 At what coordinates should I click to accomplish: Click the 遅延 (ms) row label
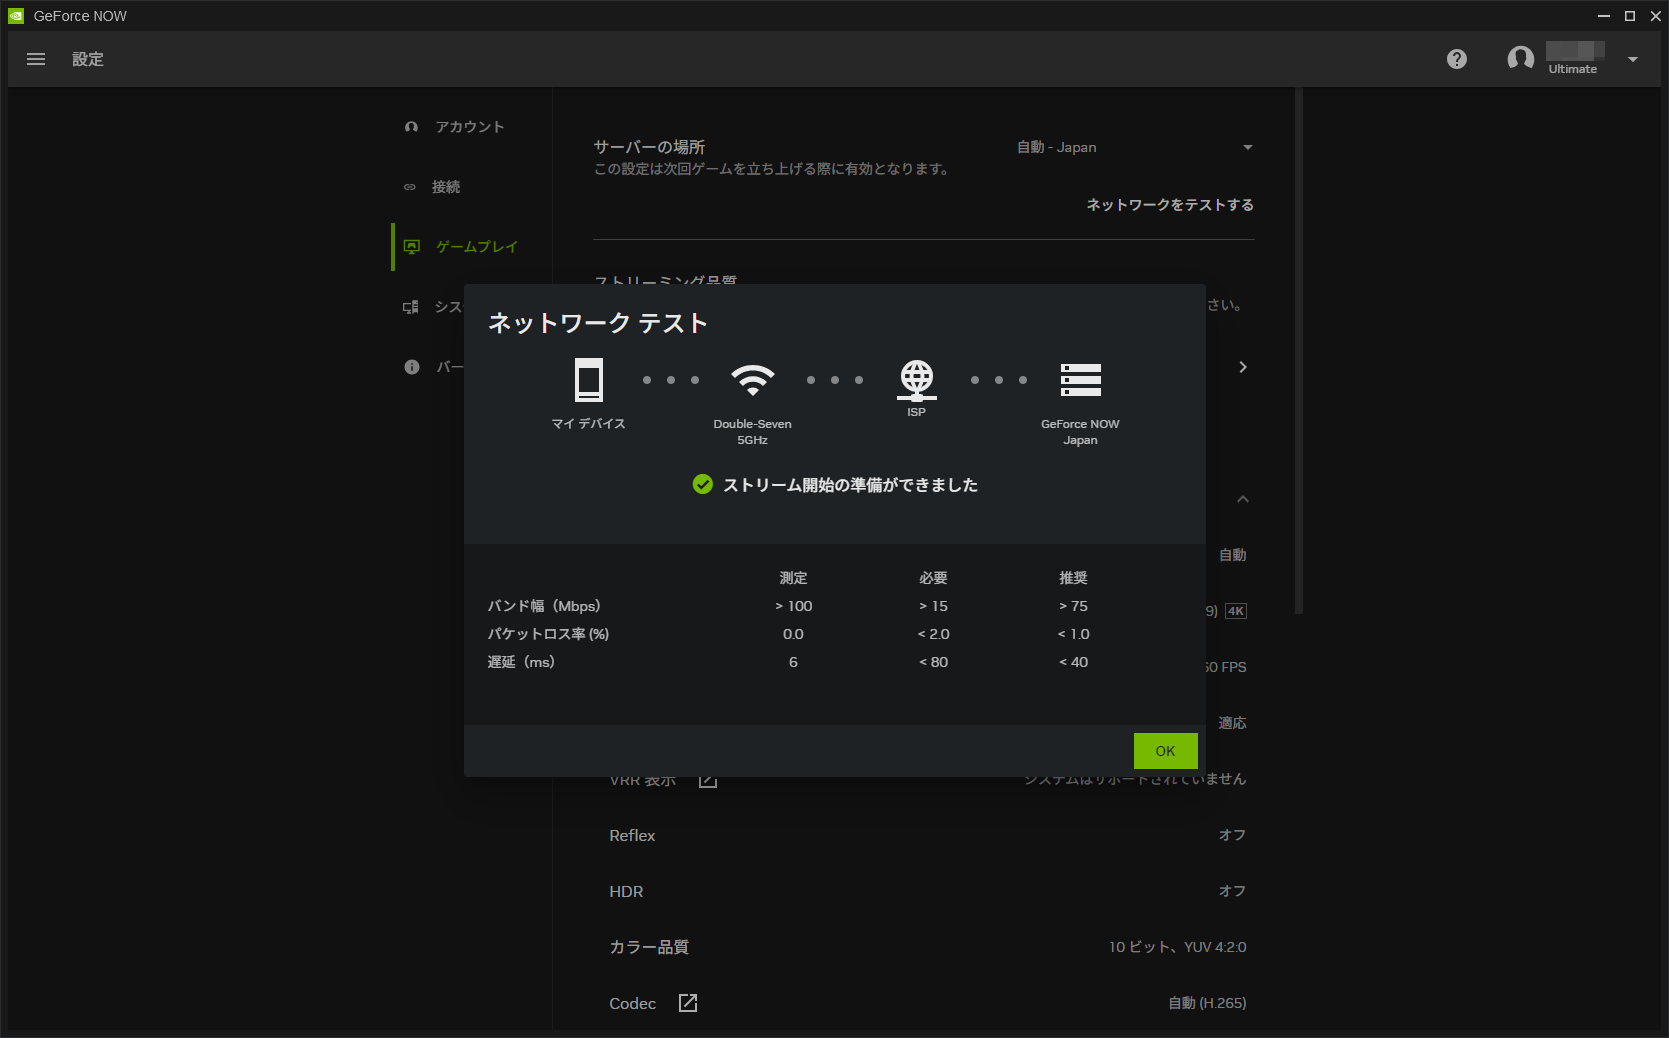pos(521,662)
